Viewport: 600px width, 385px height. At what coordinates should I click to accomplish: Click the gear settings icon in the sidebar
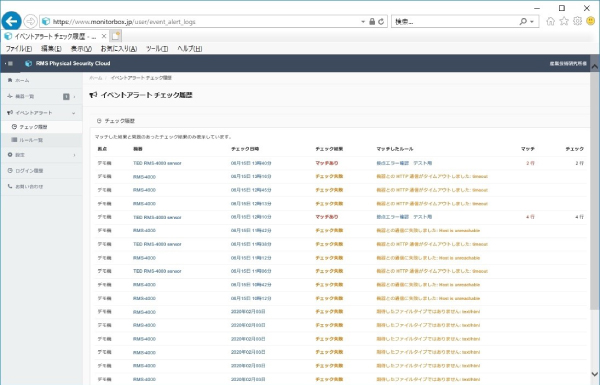pos(10,155)
